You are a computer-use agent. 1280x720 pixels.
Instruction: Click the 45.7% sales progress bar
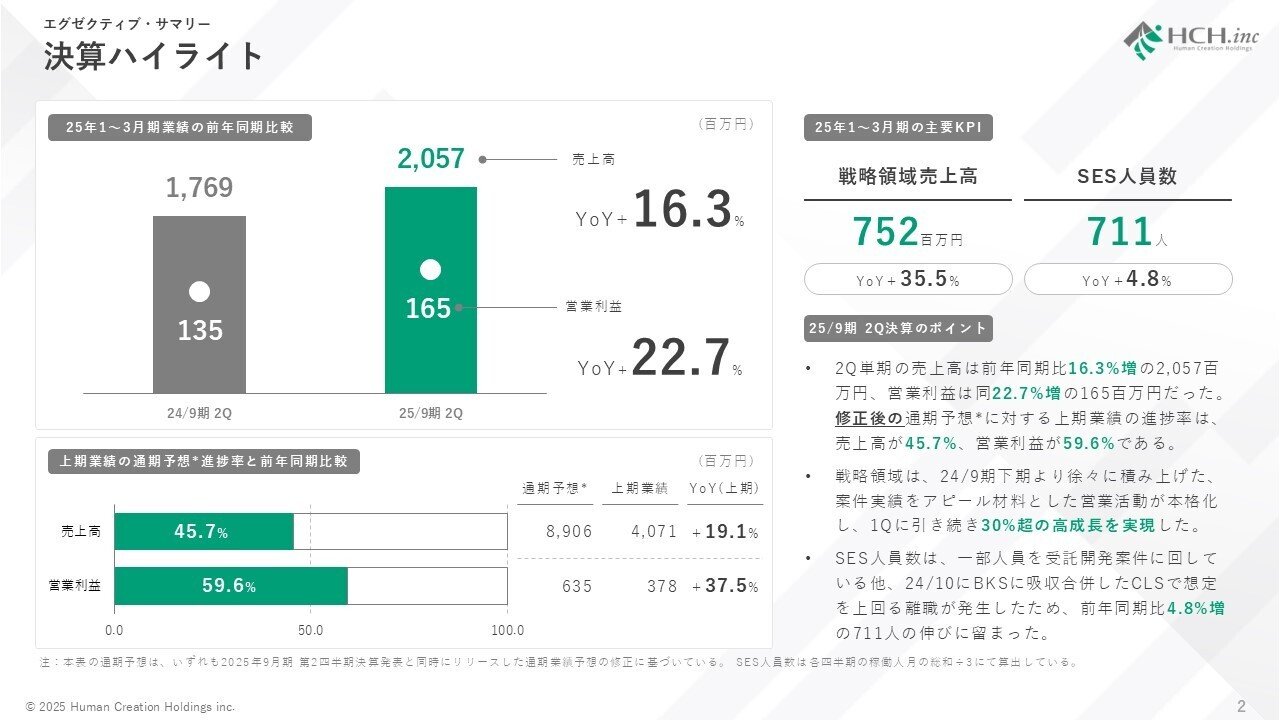click(x=204, y=532)
